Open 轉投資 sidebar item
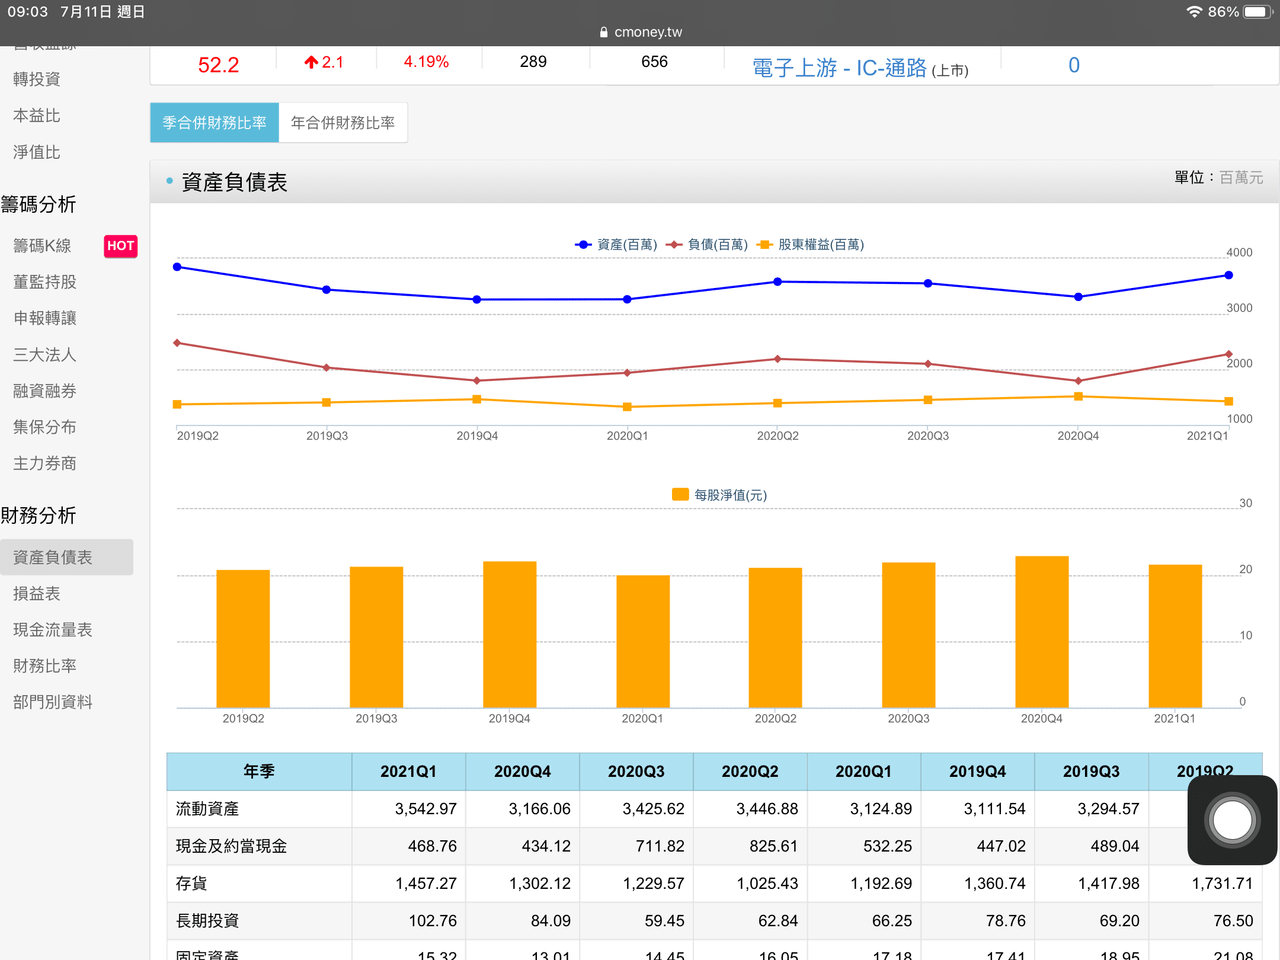Viewport: 1280px width, 960px height. click(x=37, y=79)
